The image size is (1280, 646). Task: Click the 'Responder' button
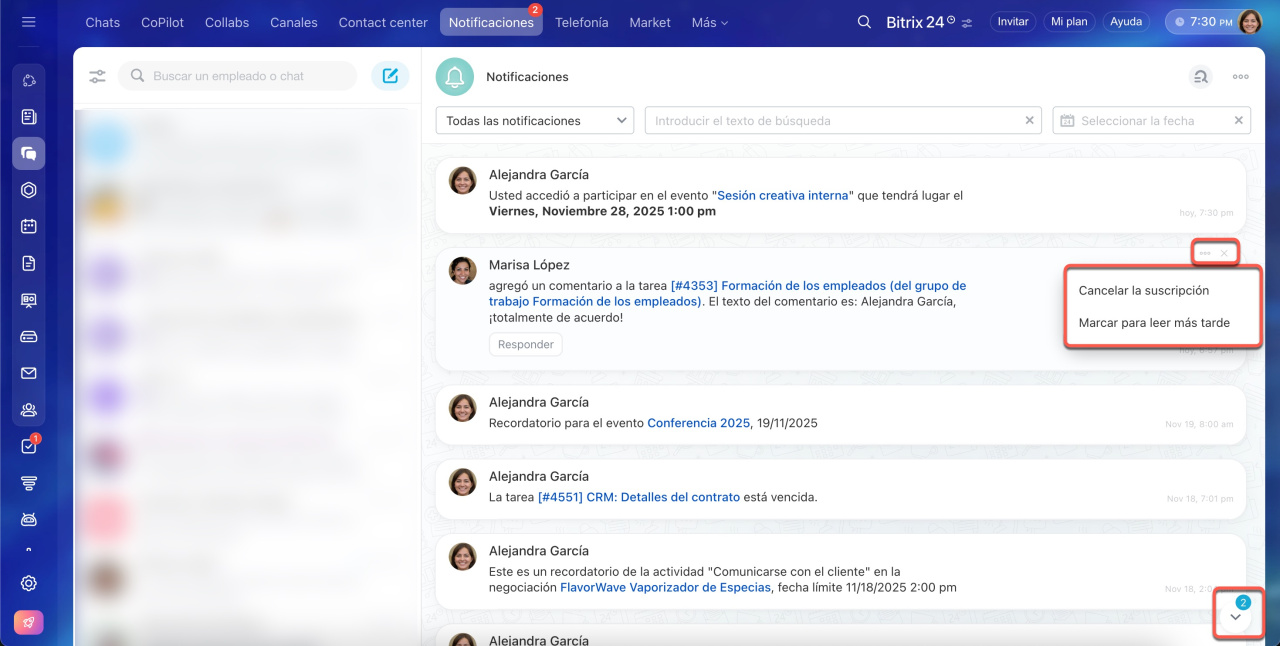coord(525,344)
